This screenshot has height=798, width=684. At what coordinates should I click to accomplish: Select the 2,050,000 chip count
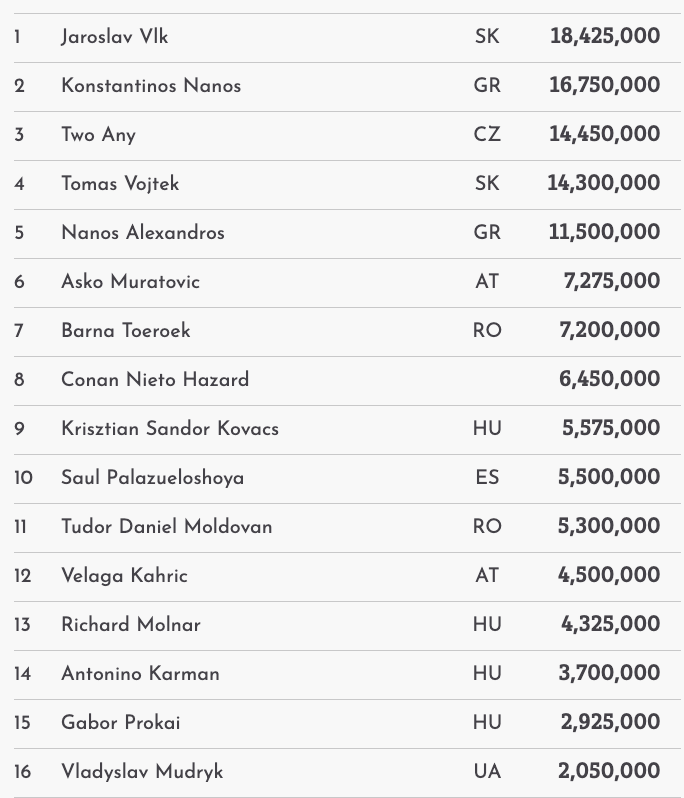click(x=610, y=772)
